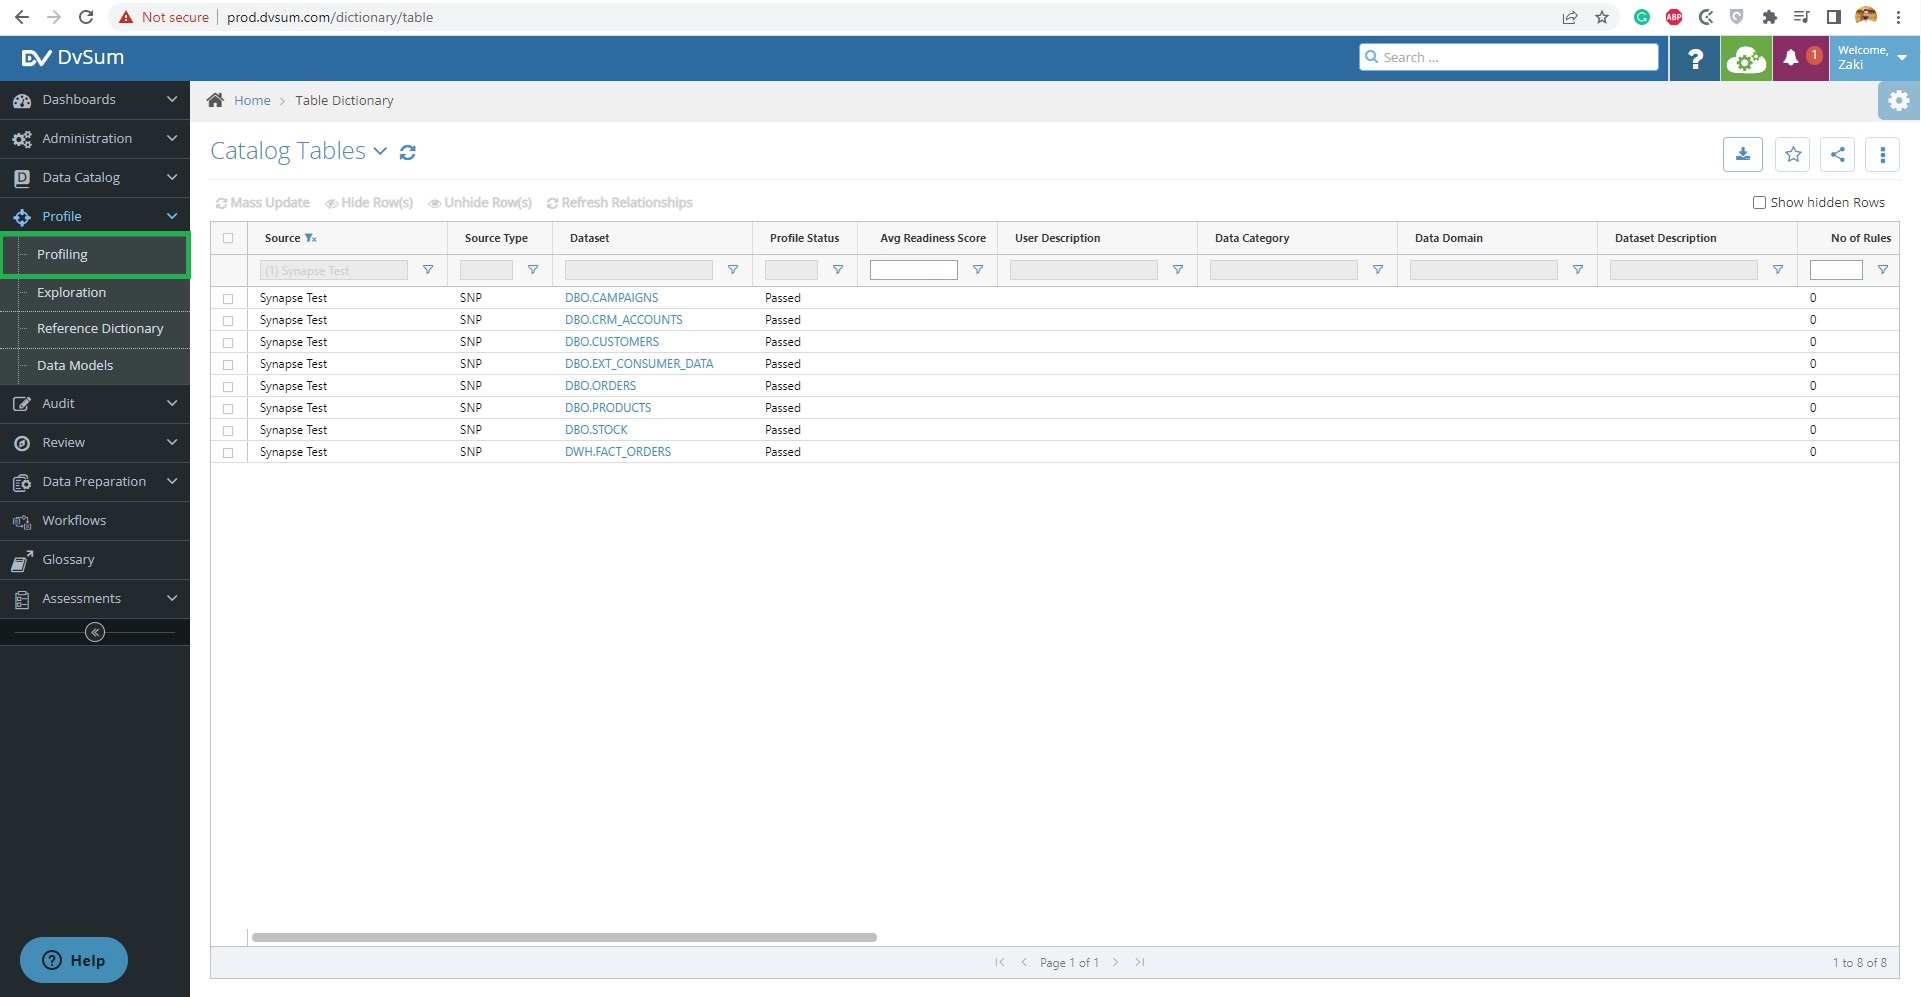Open the settings gear on the right edge
The width and height of the screenshot is (1921, 997).
point(1897,100)
